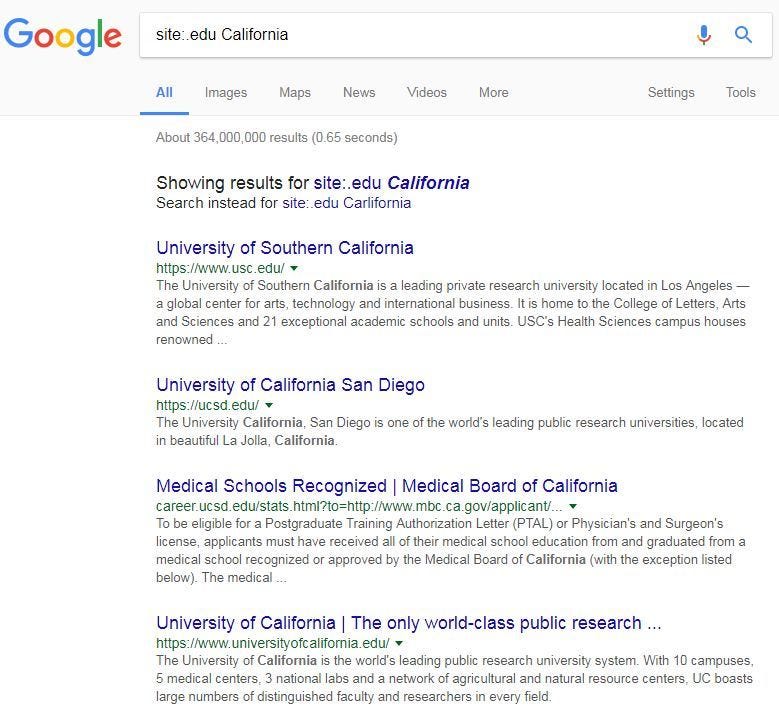Screen dimensions: 779x723
Task: Open the News tab
Action: tap(359, 92)
